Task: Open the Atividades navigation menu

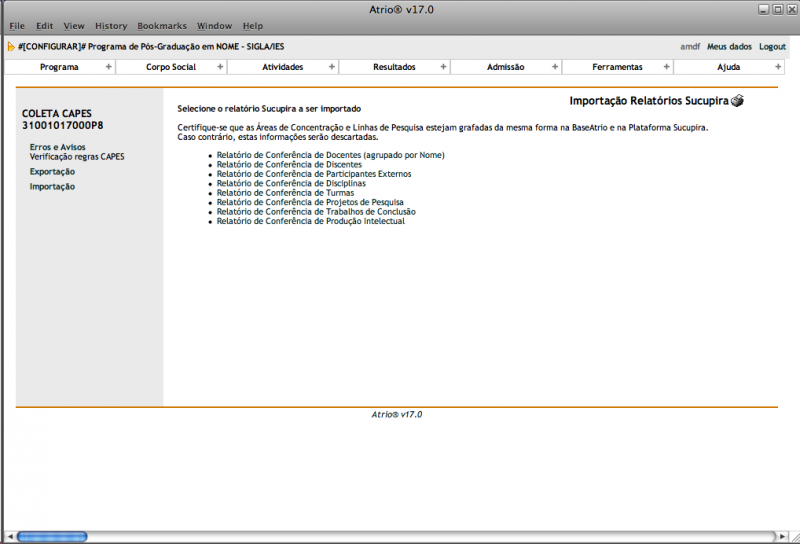Action: click(x=283, y=67)
